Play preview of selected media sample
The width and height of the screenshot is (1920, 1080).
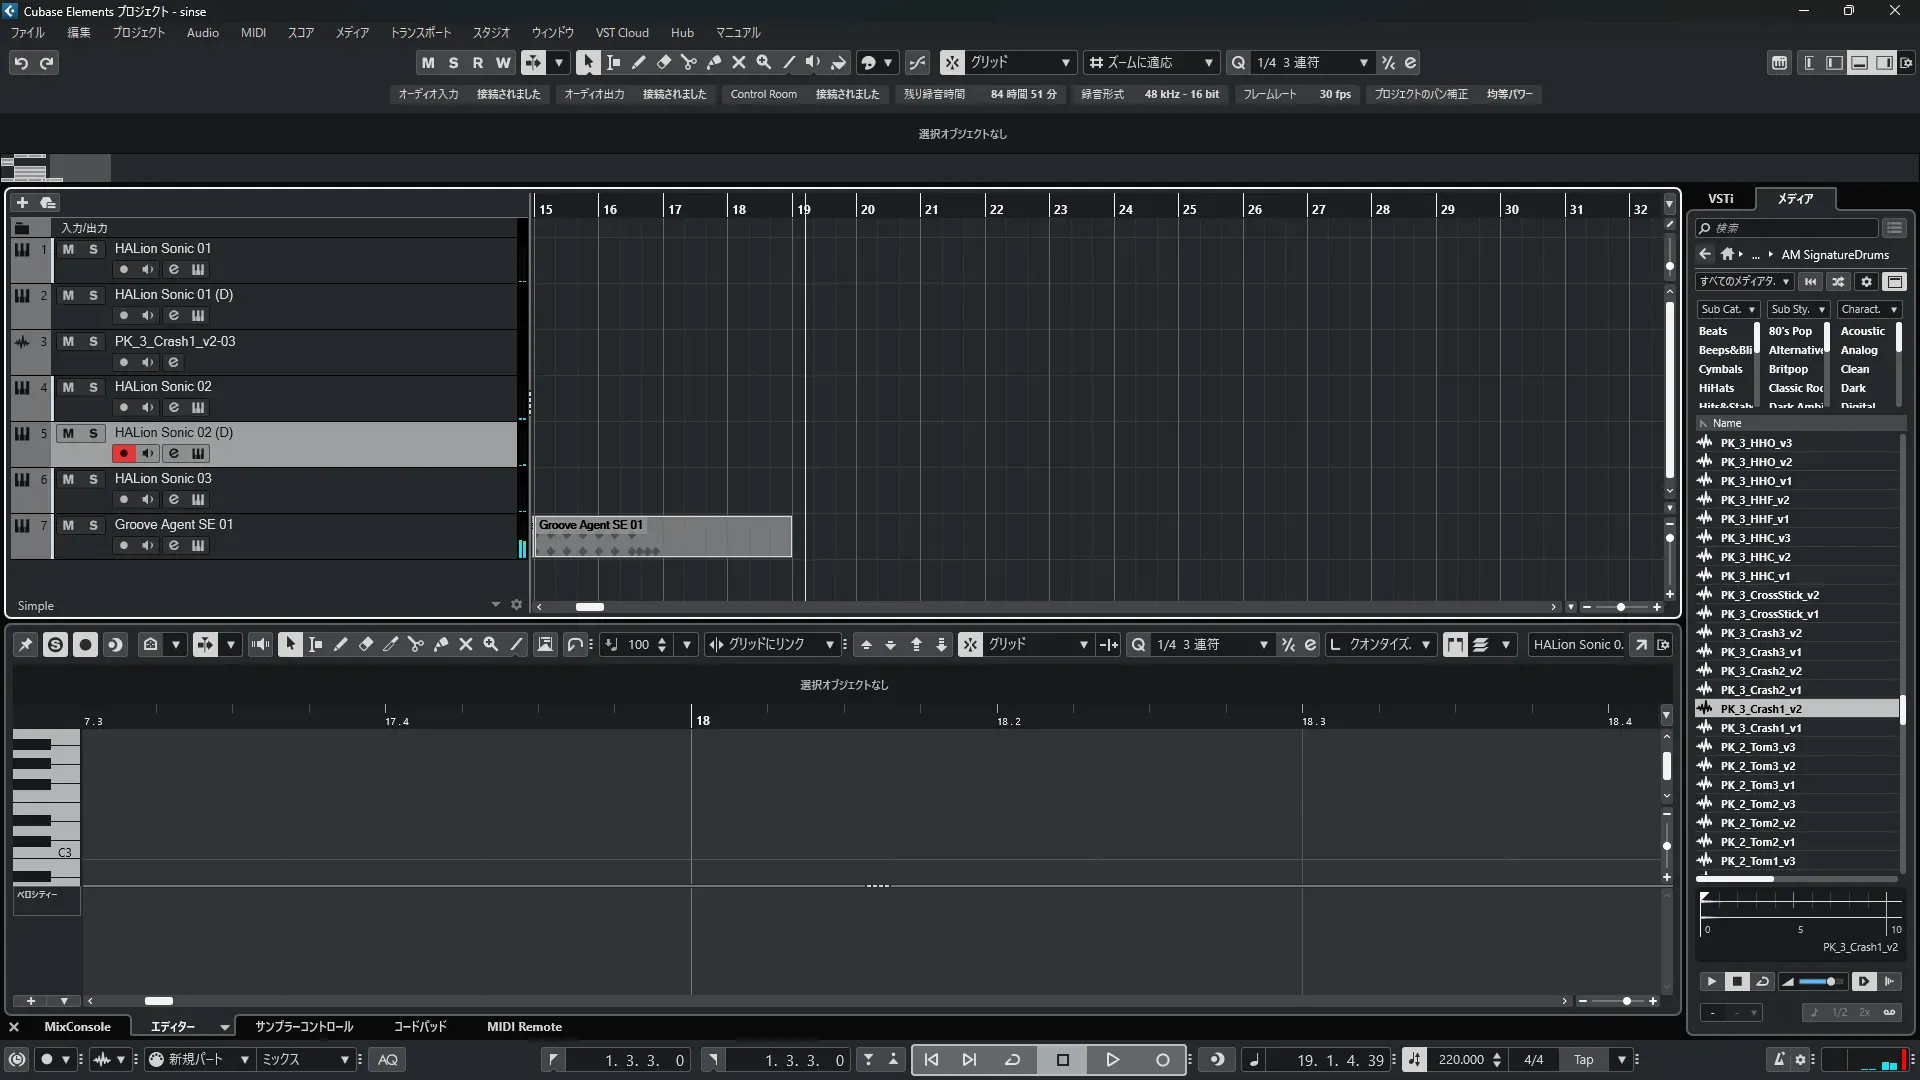(x=1711, y=981)
